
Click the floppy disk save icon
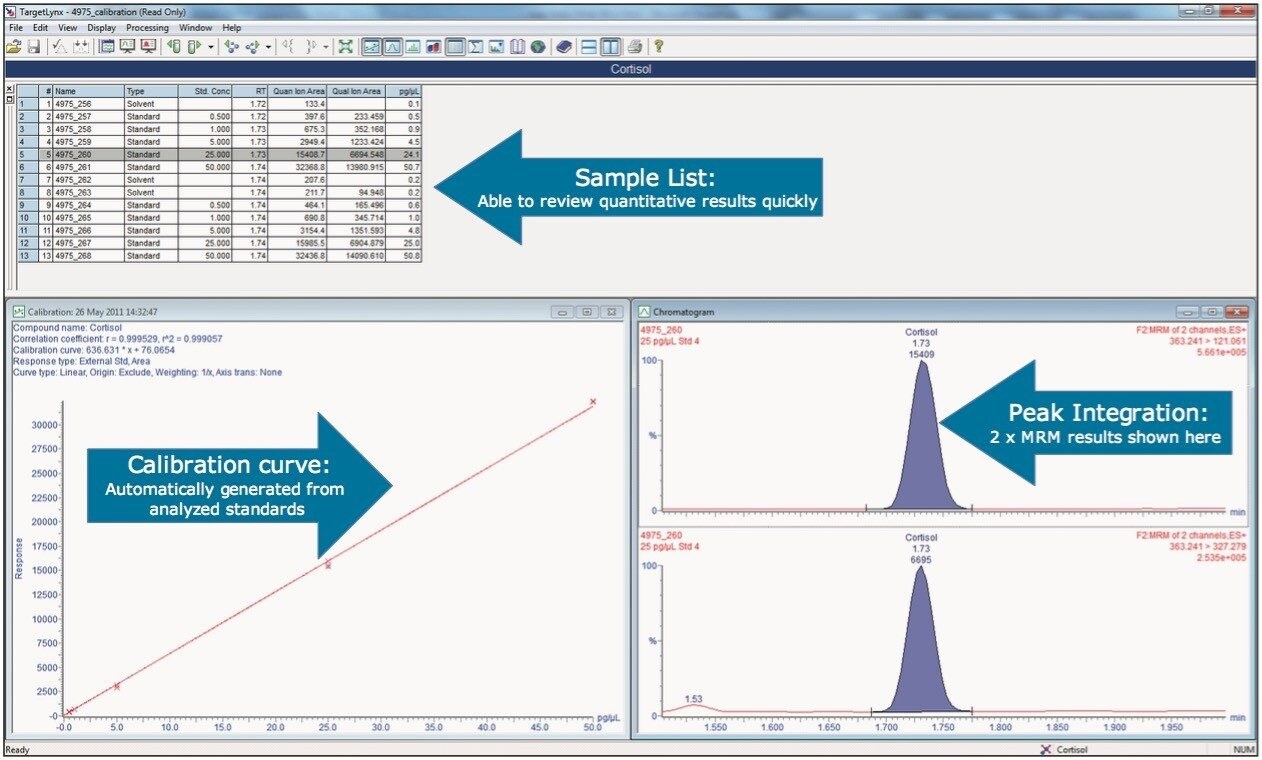point(34,47)
